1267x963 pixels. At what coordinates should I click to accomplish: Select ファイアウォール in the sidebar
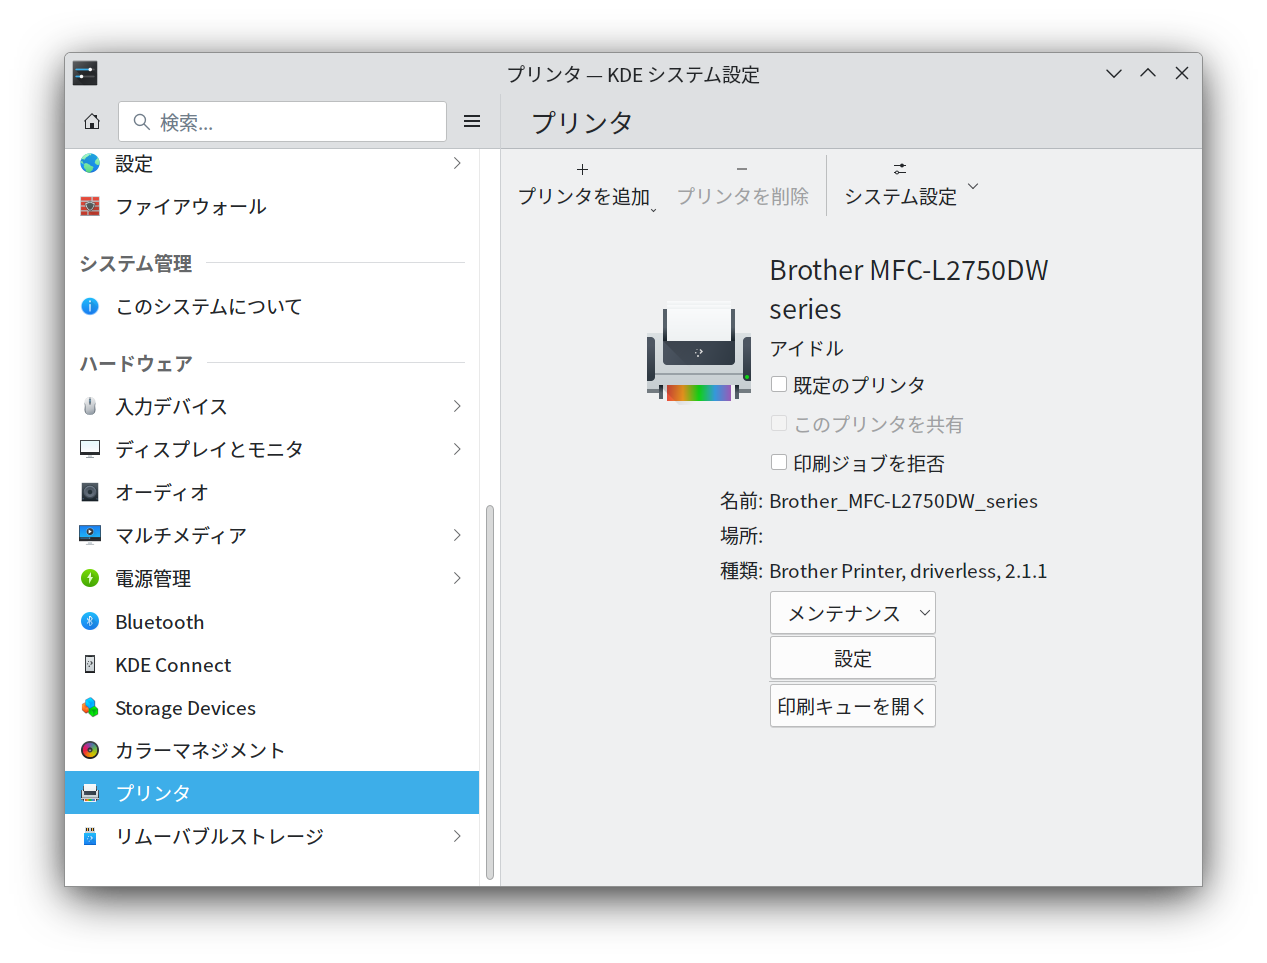pyautogui.click(x=272, y=206)
